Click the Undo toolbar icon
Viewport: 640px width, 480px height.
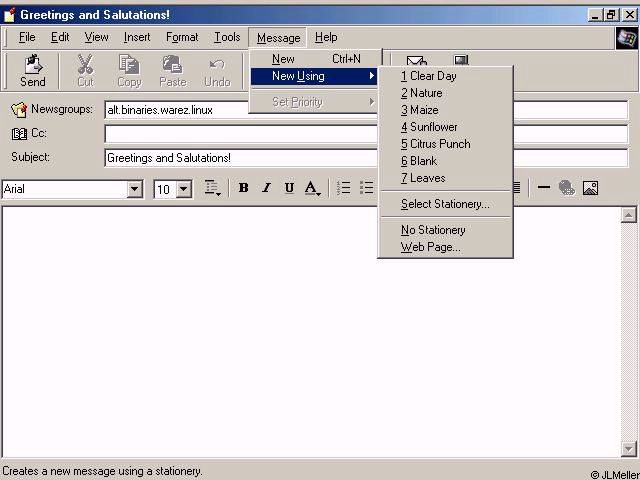coord(217,64)
